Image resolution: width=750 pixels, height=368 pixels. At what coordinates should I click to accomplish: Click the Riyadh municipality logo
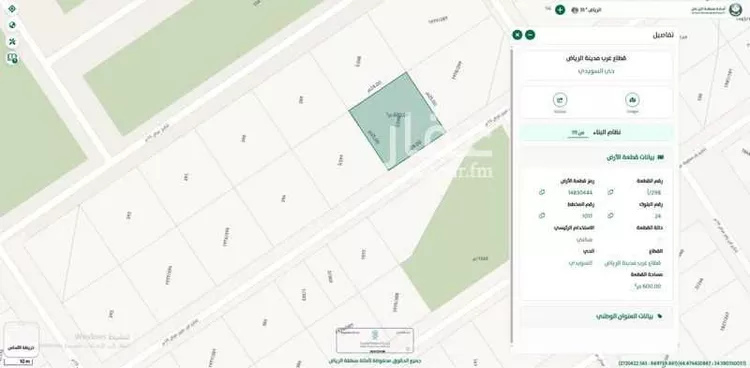(x=735, y=10)
